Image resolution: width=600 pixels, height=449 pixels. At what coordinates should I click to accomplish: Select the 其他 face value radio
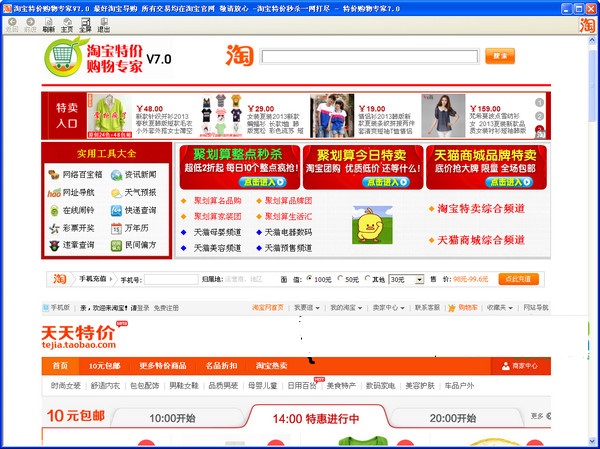tap(367, 278)
